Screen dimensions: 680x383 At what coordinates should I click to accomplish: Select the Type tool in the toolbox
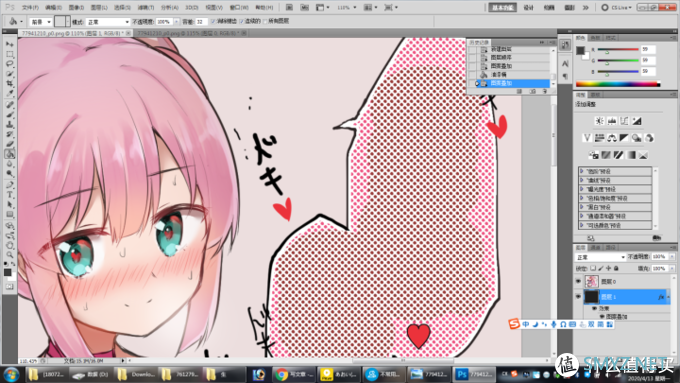point(10,195)
